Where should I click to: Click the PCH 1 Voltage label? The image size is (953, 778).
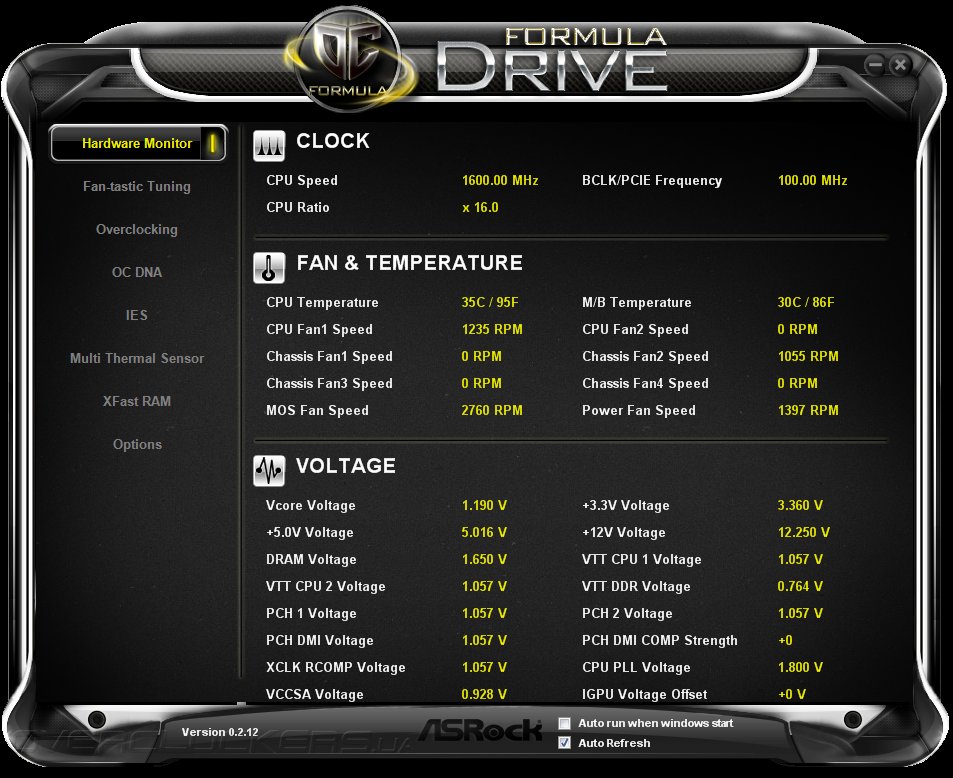click(311, 614)
